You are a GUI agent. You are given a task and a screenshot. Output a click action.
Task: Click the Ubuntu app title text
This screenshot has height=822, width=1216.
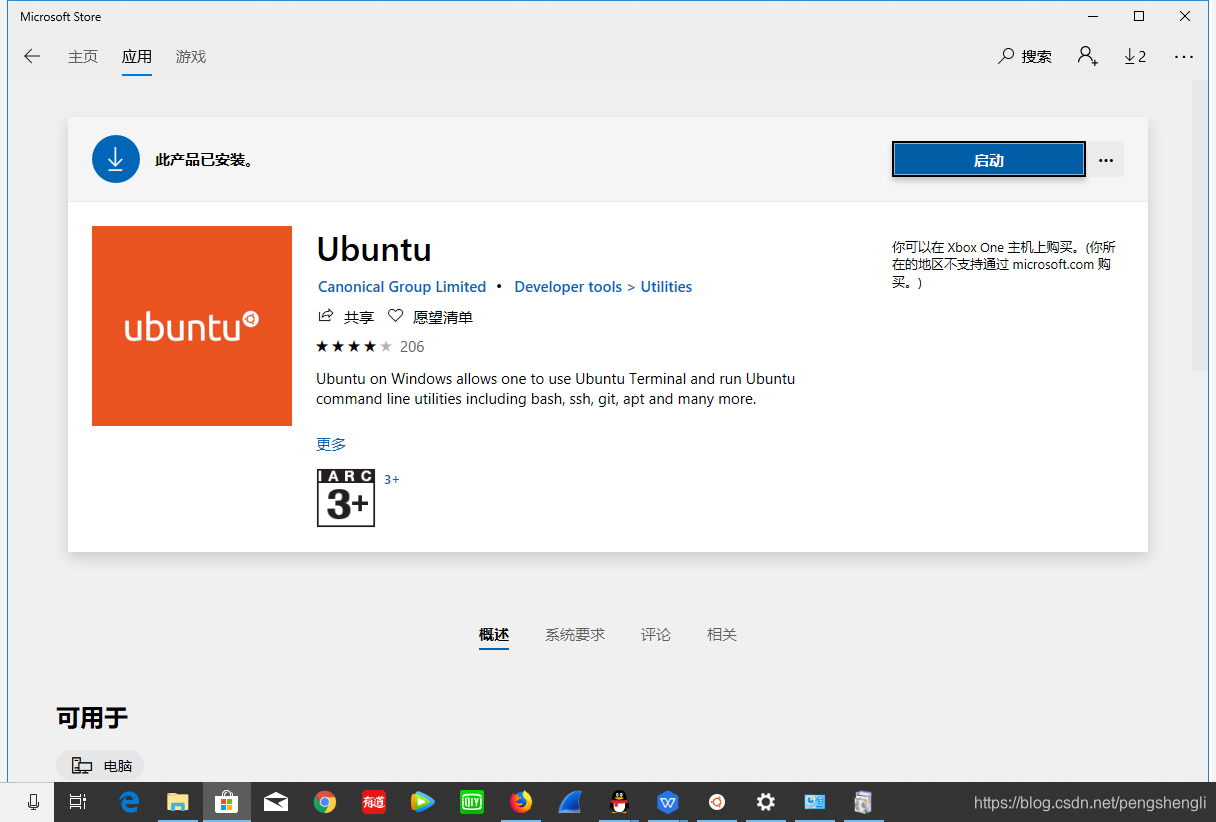click(x=374, y=249)
